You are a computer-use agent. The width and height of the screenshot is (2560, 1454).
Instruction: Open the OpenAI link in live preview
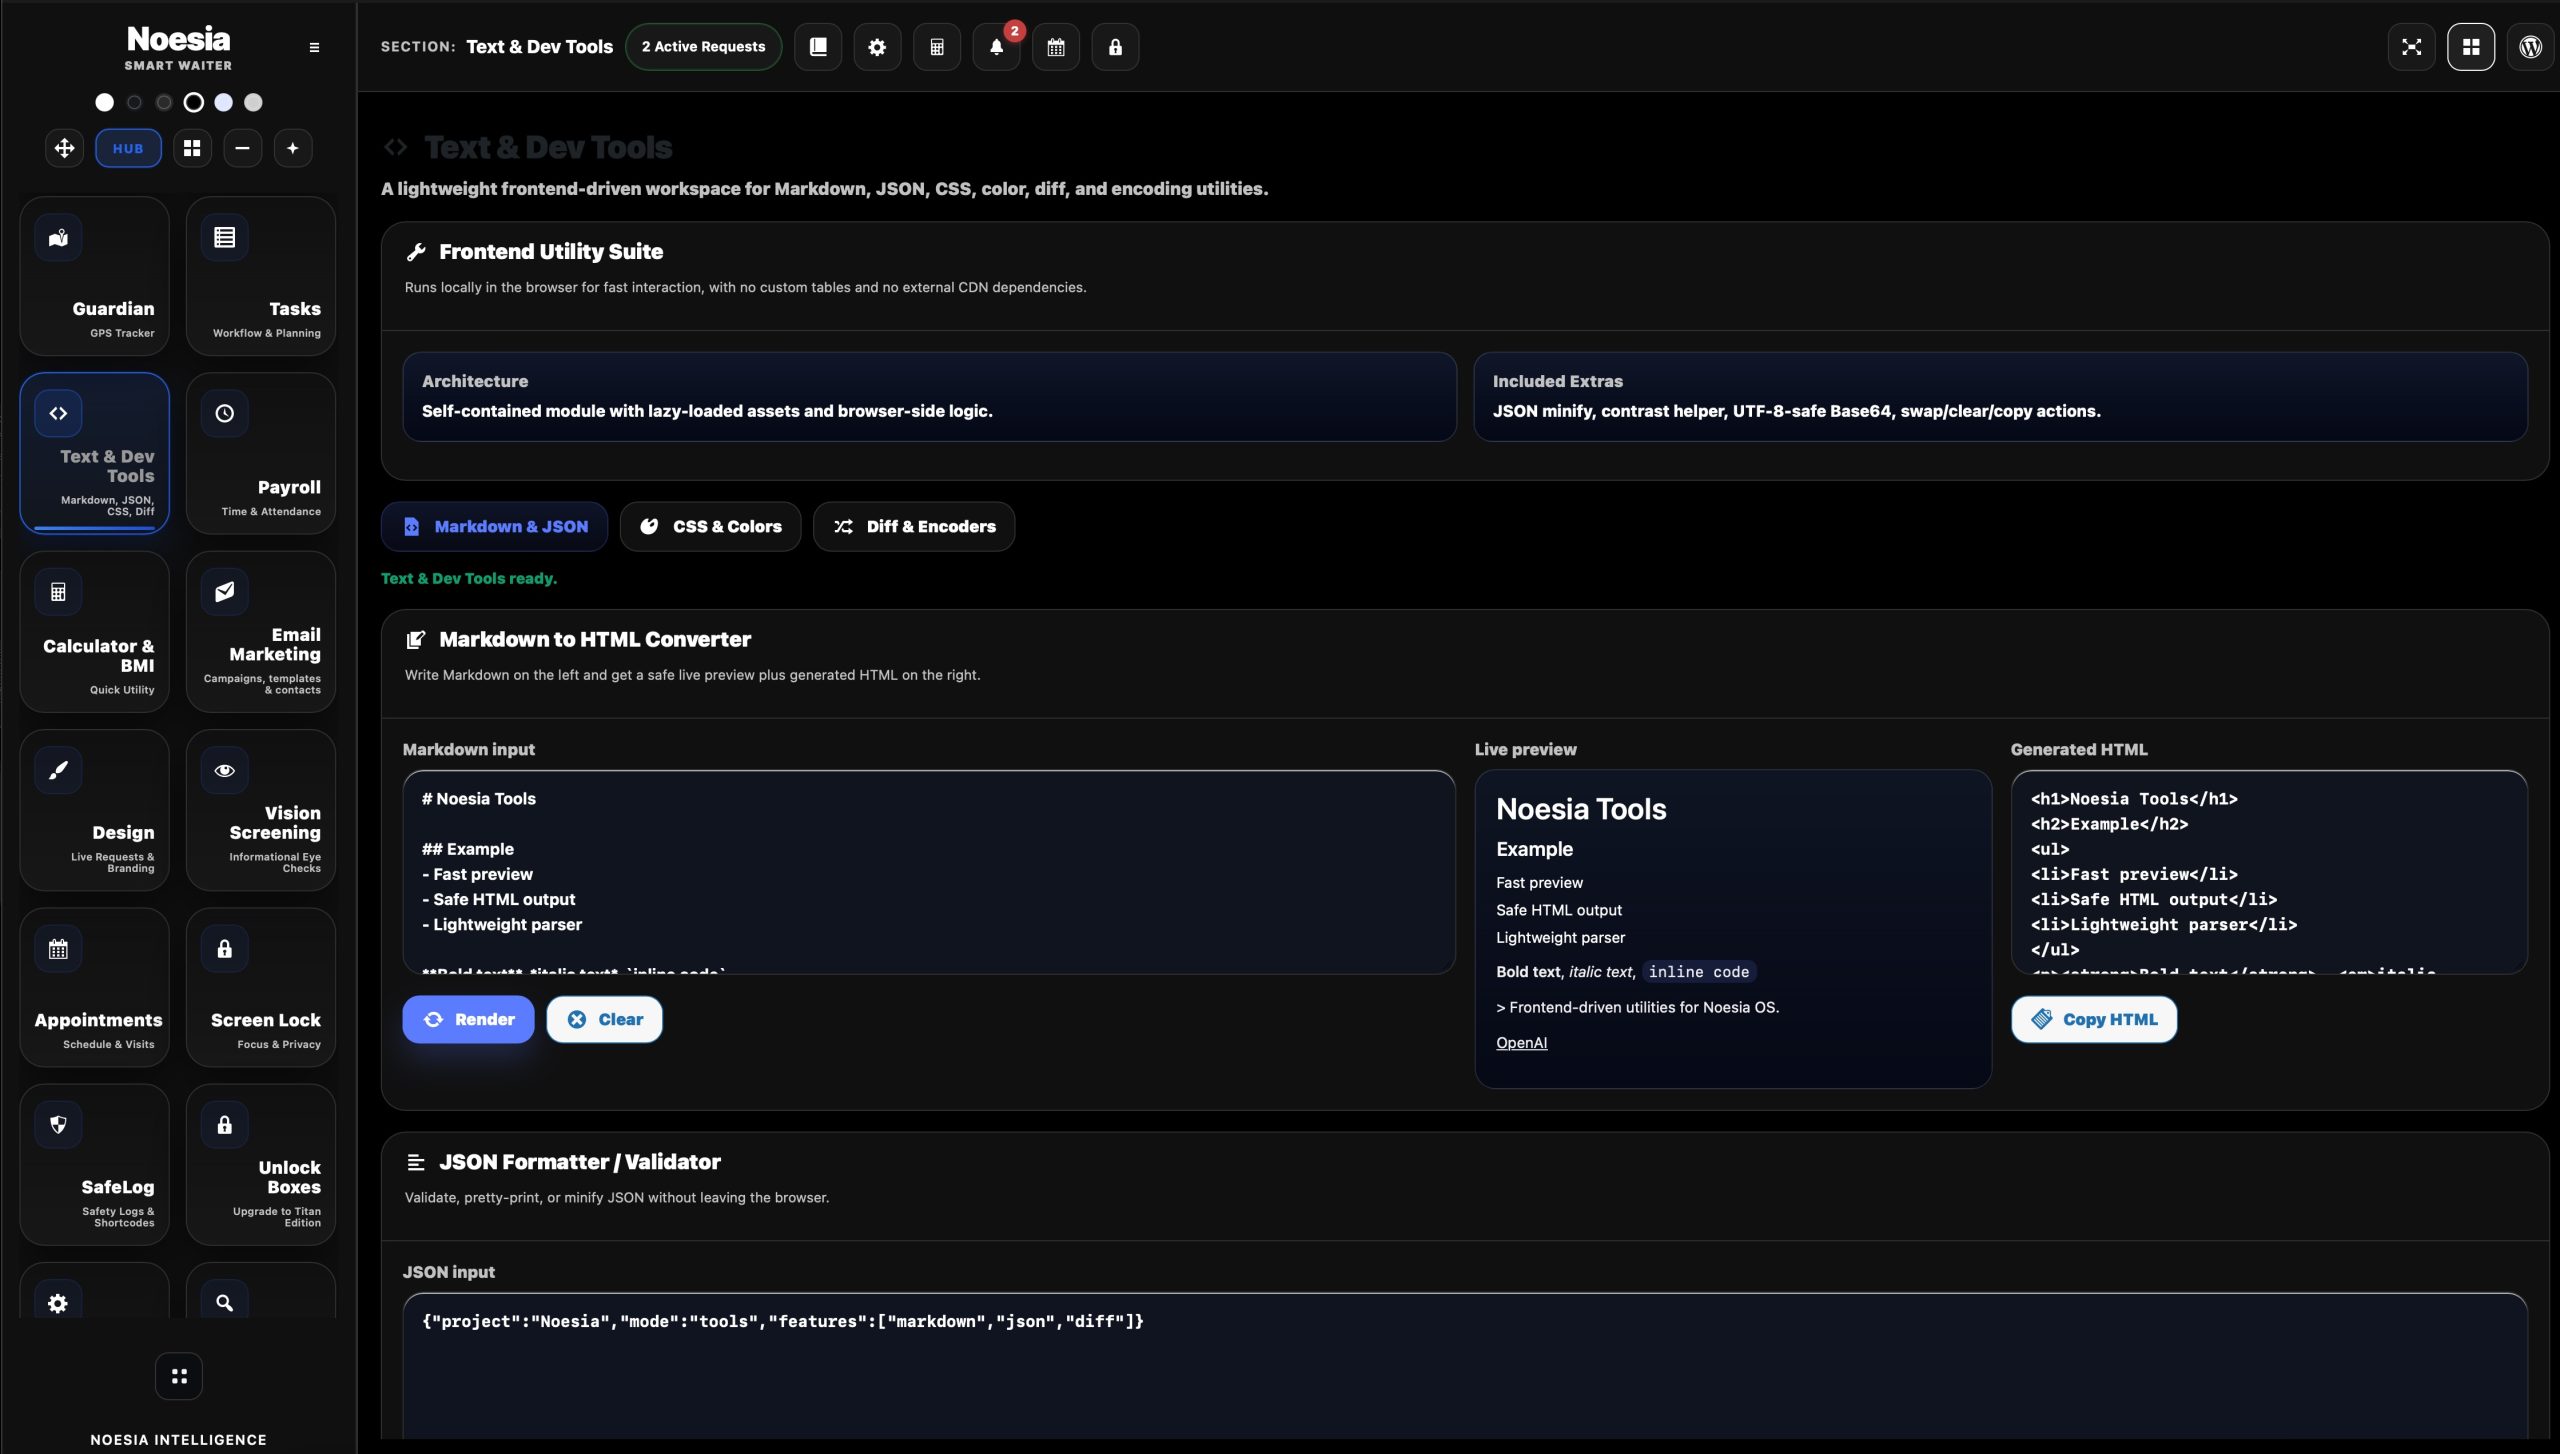pyautogui.click(x=1521, y=1042)
